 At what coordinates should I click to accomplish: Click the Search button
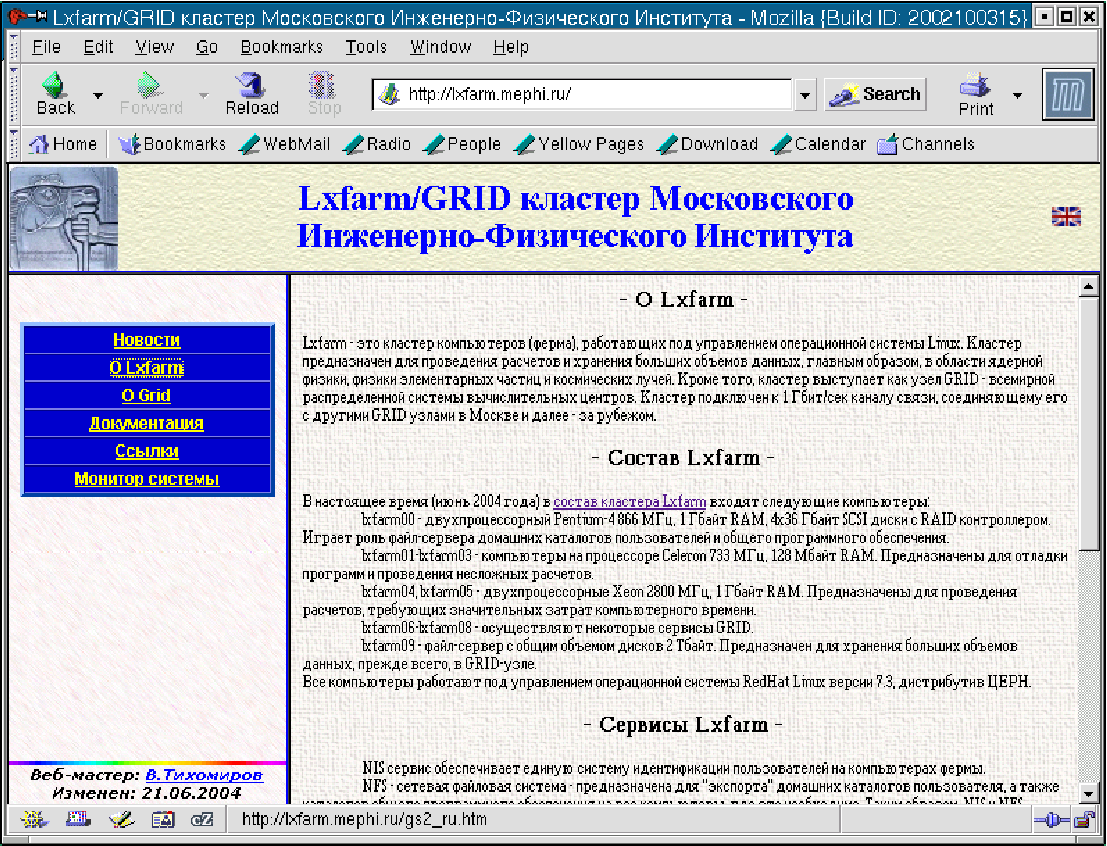click(x=875, y=95)
